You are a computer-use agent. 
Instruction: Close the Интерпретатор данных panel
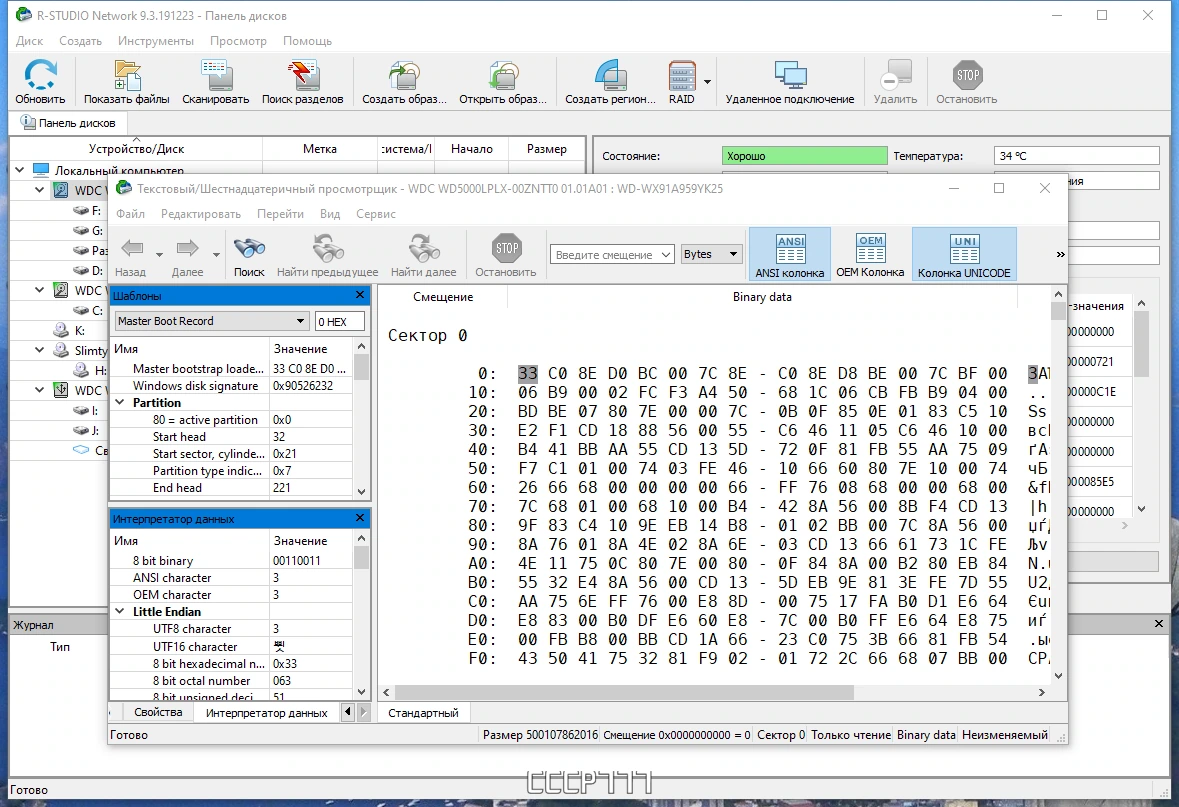pyautogui.click(x=360, y=518)
